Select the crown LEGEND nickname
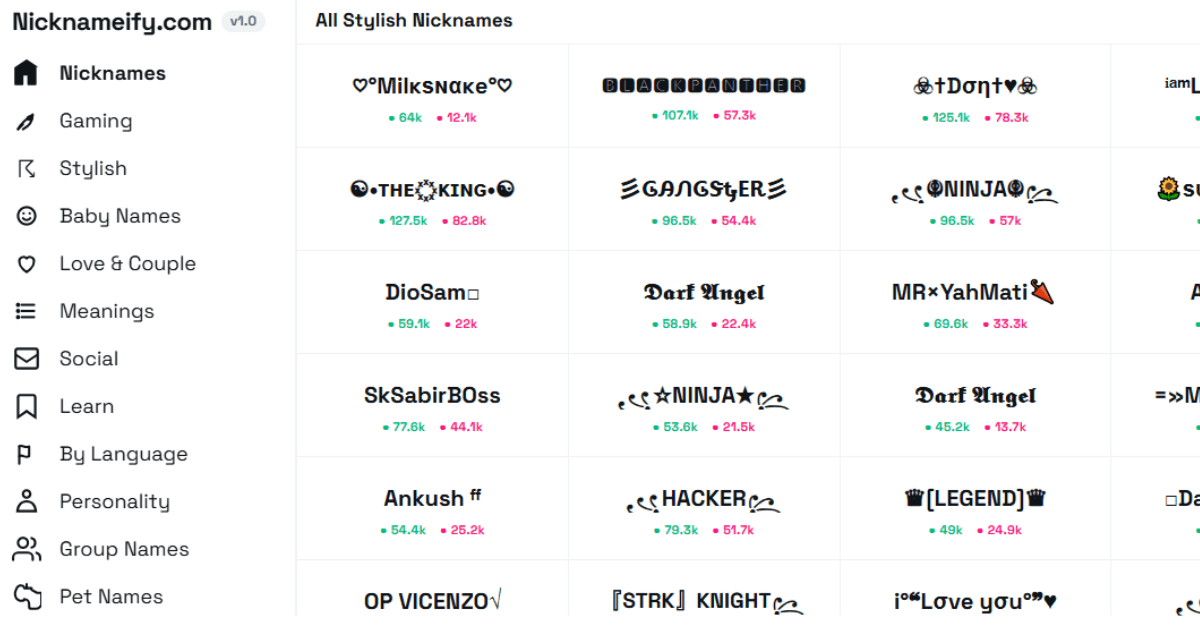 point(975,498)
